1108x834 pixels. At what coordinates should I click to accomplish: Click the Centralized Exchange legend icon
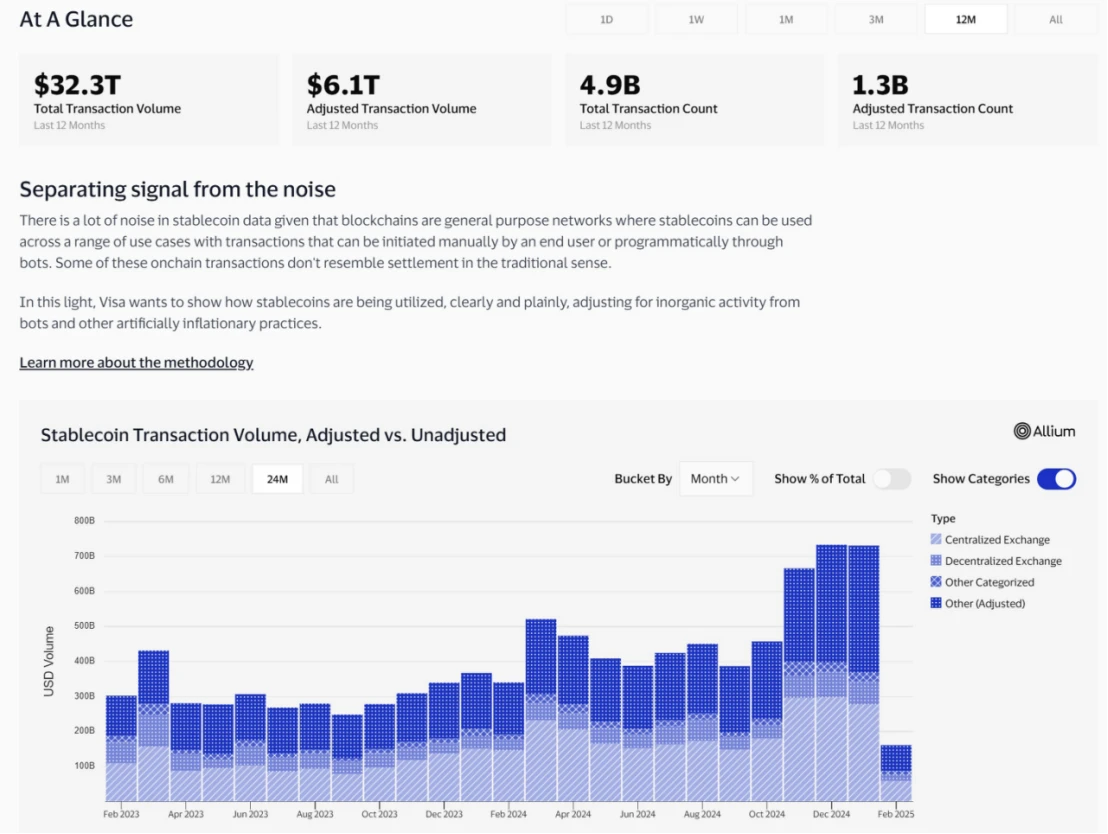point(936,540)
